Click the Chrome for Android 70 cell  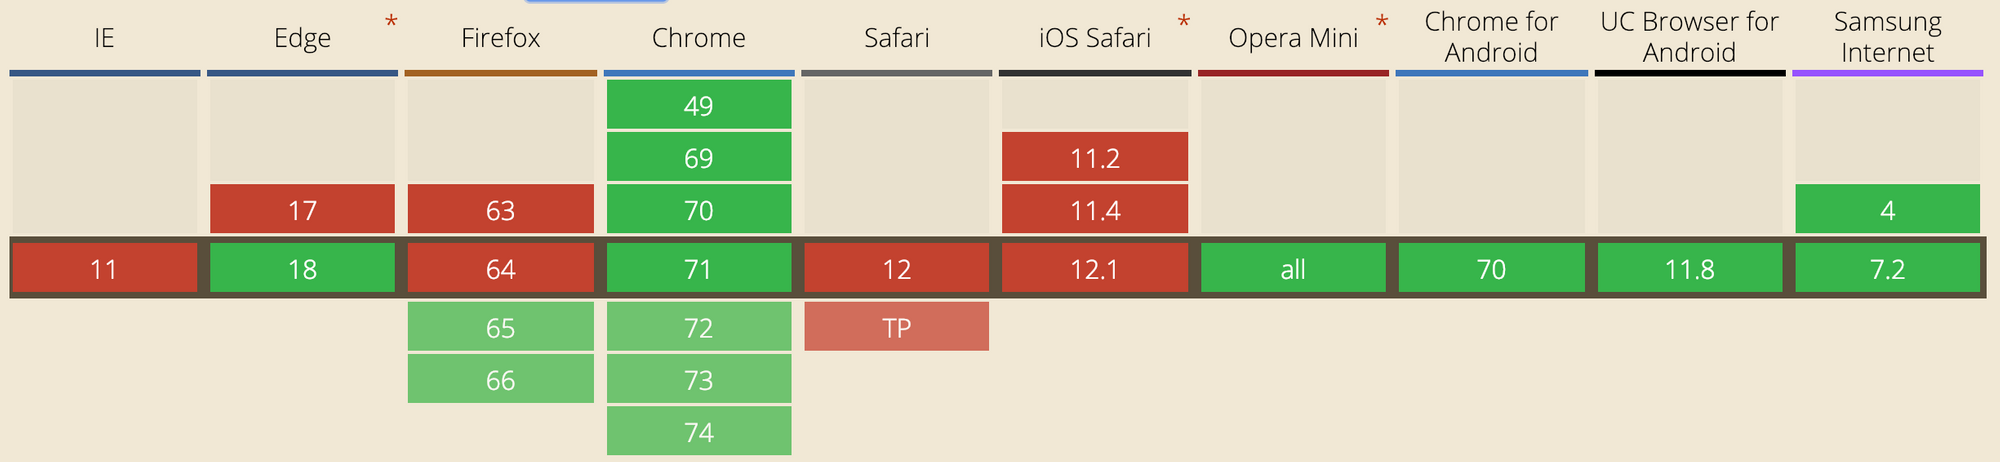[x=1491, y=268]
